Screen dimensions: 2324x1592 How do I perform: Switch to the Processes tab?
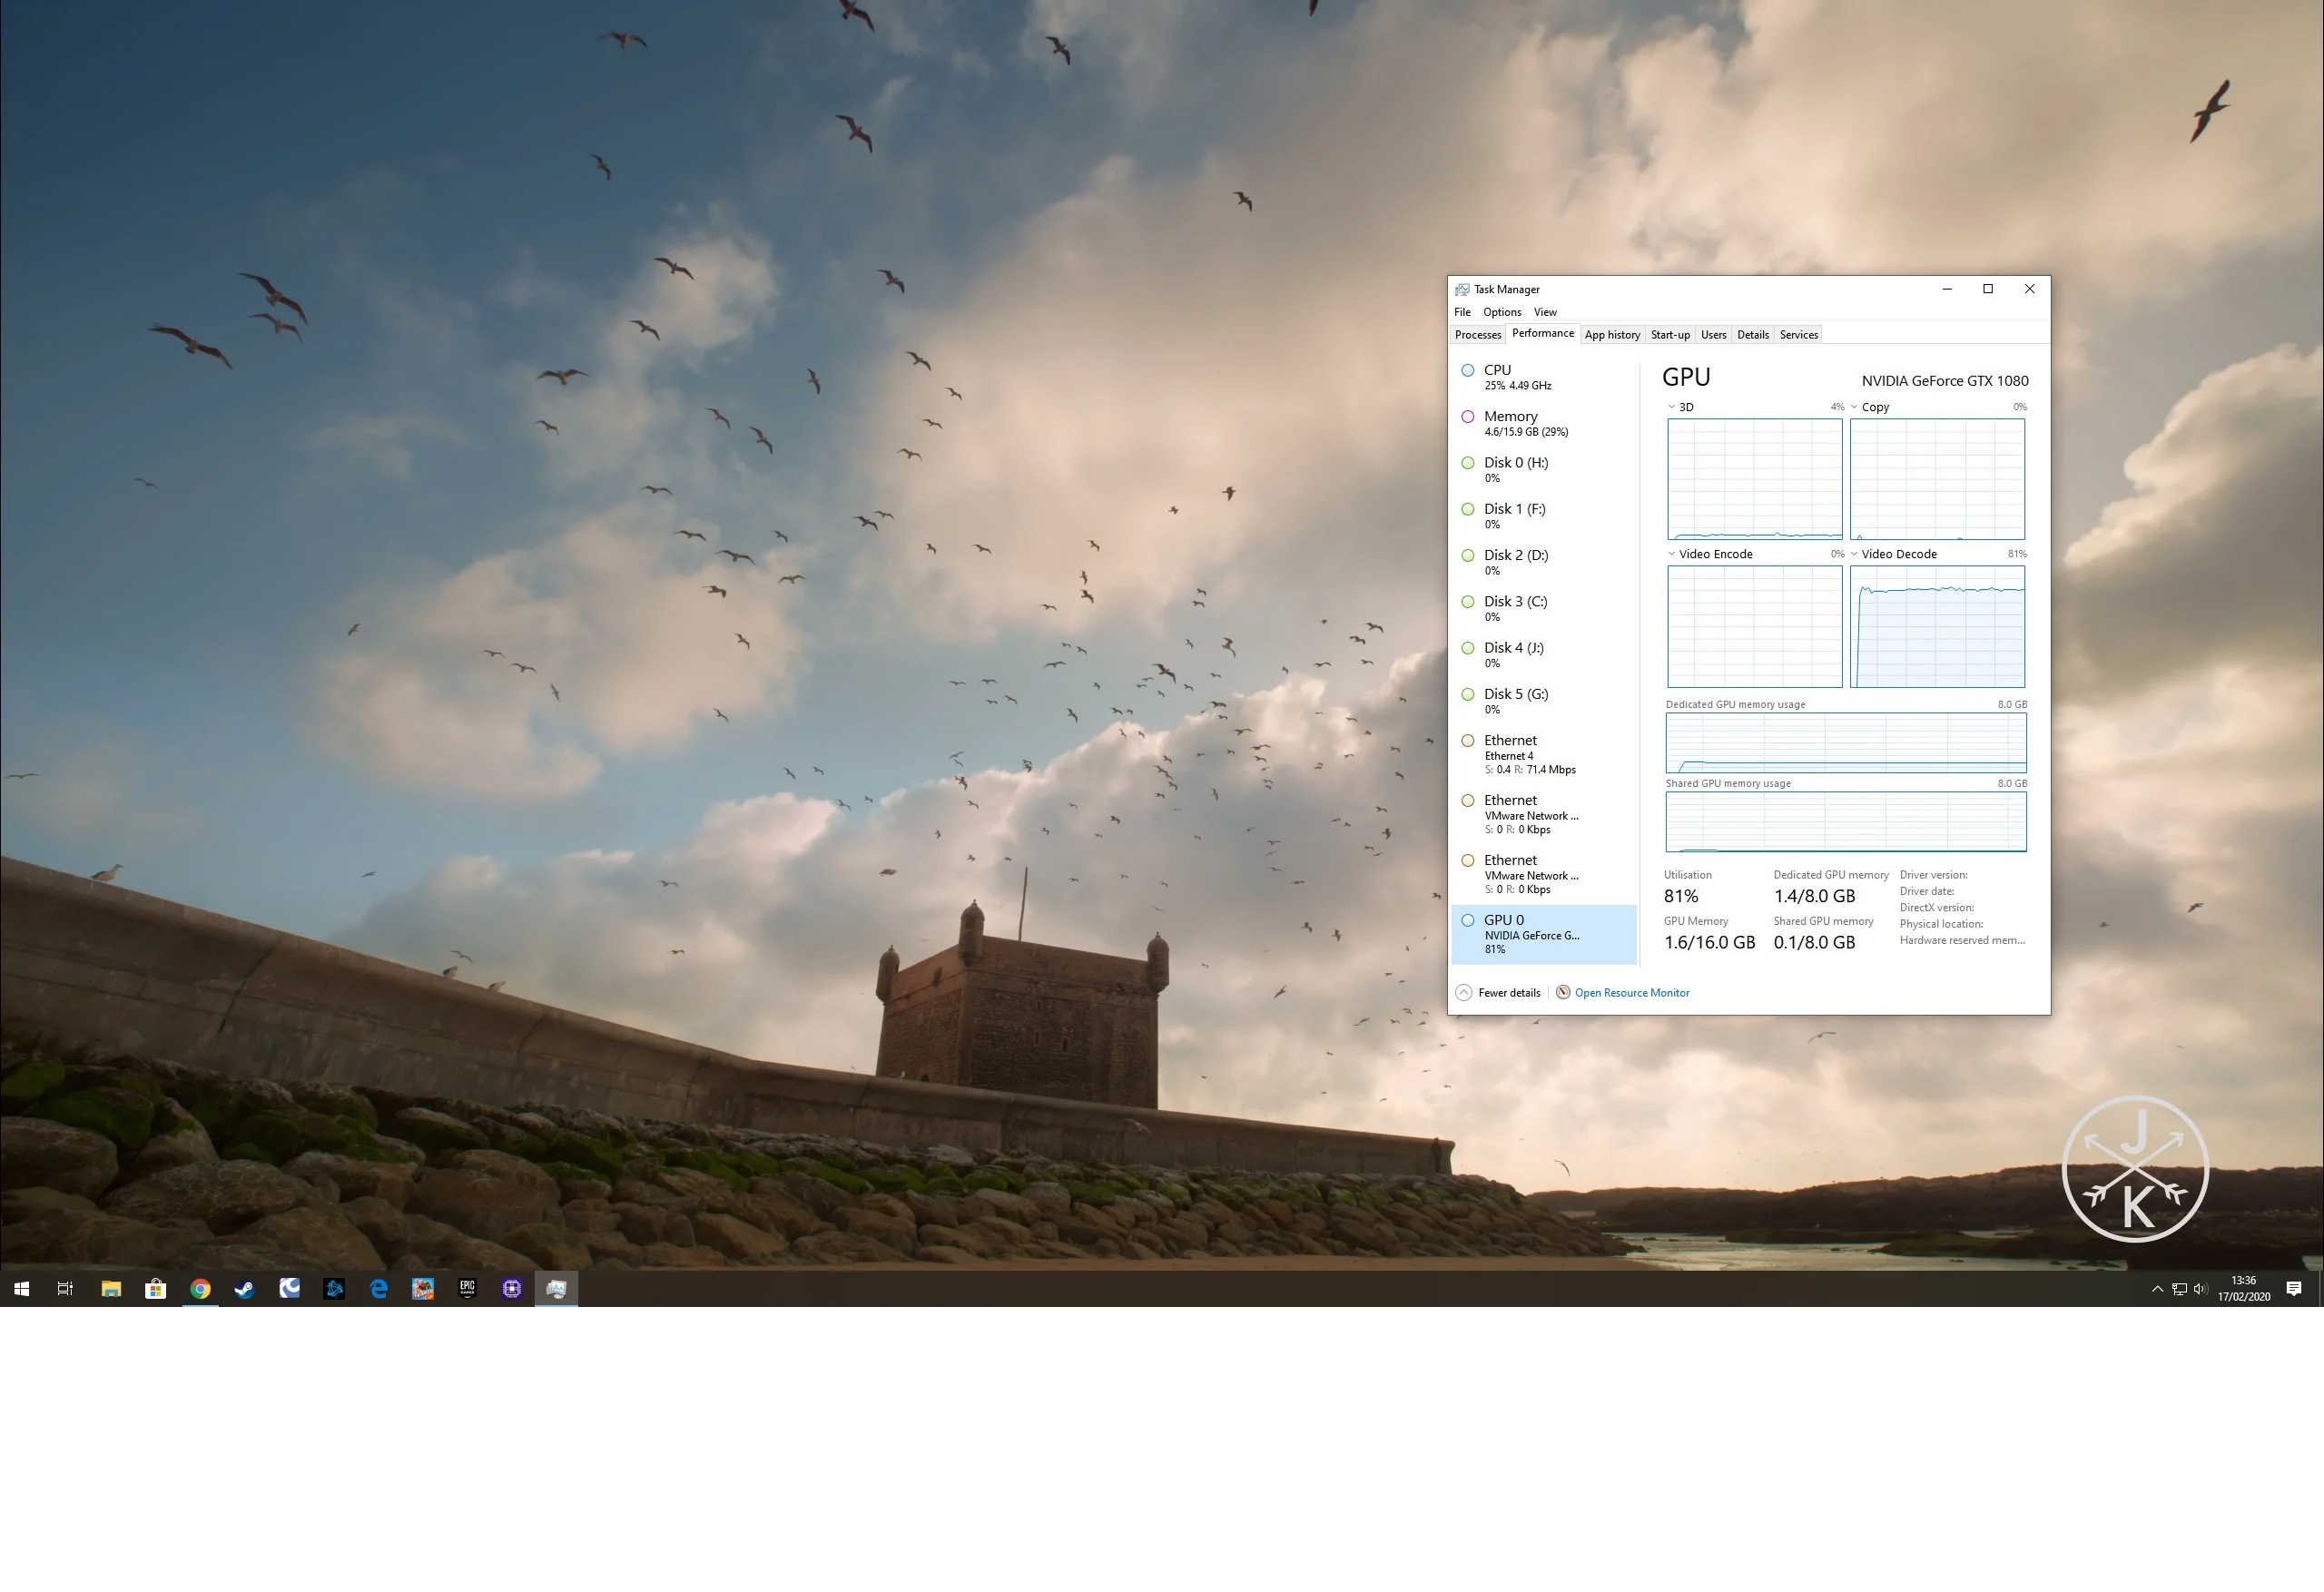(x=1478, y=335)
